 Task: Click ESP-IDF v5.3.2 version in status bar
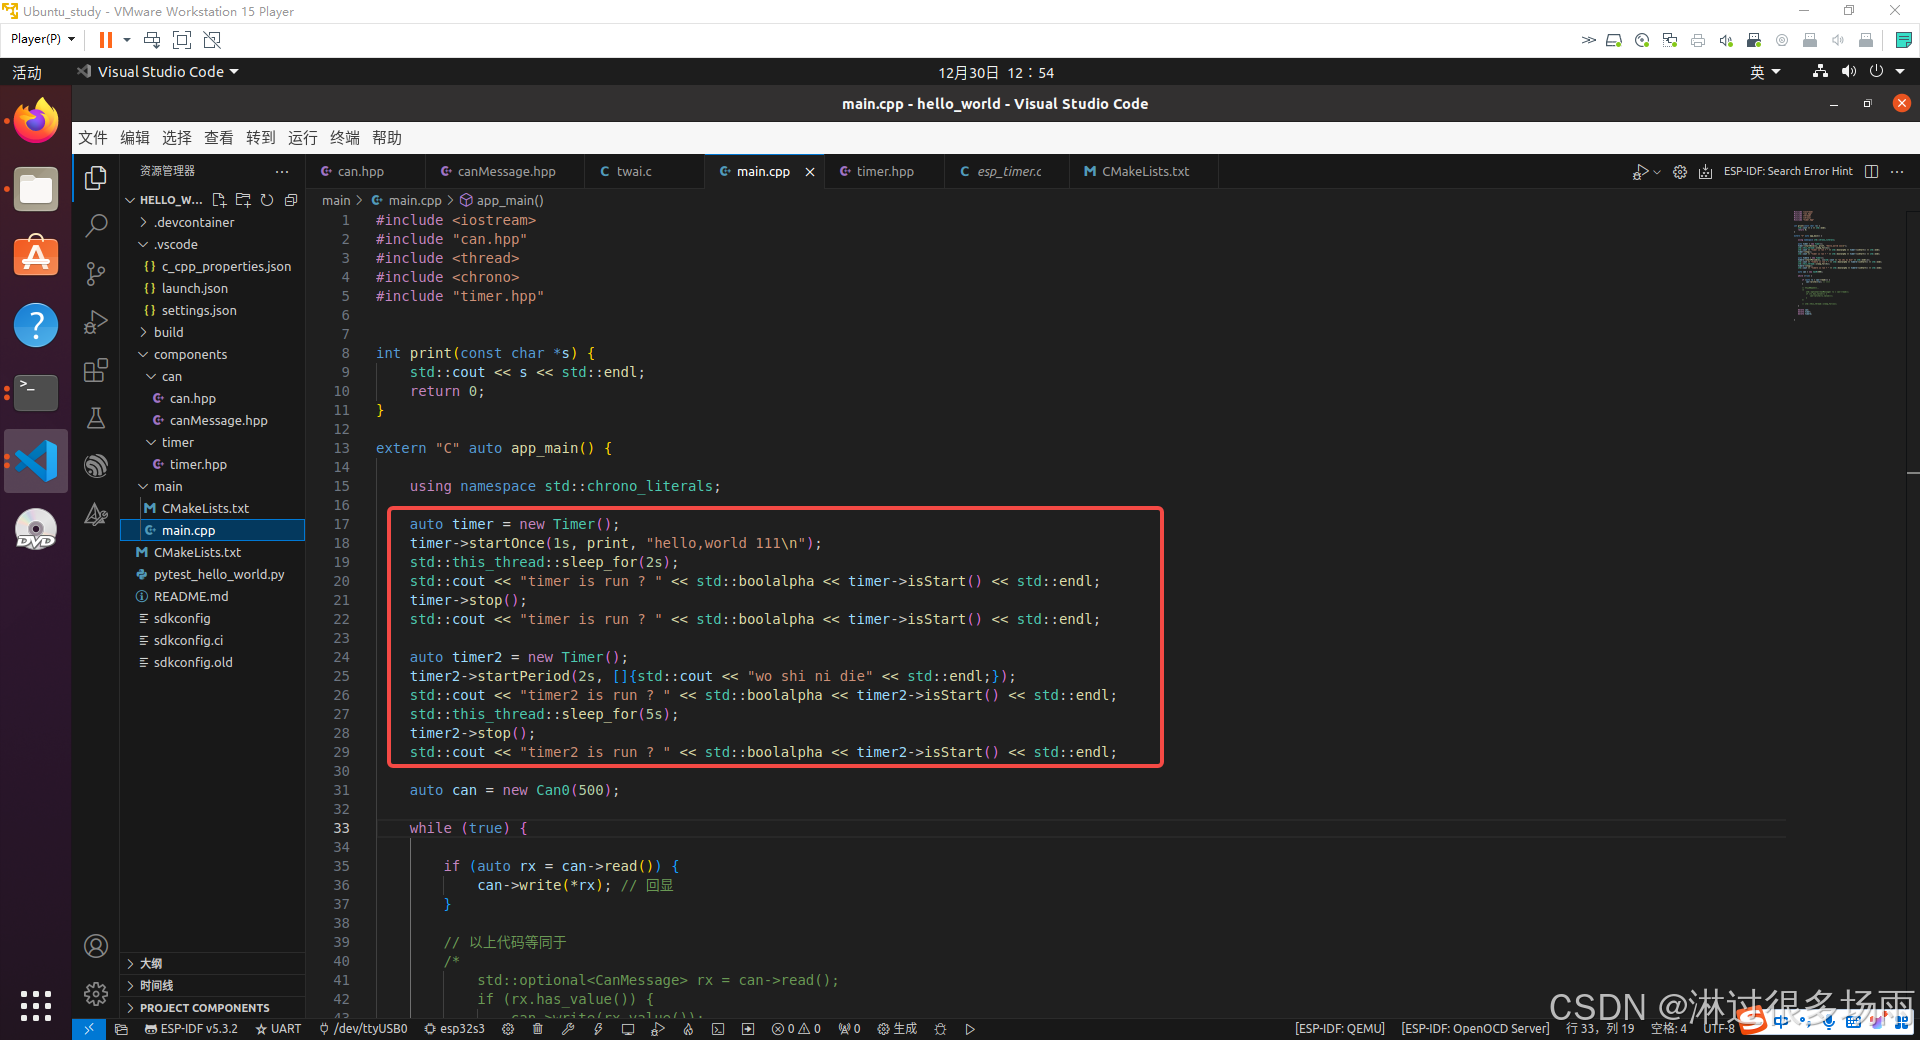point(191,1029)
